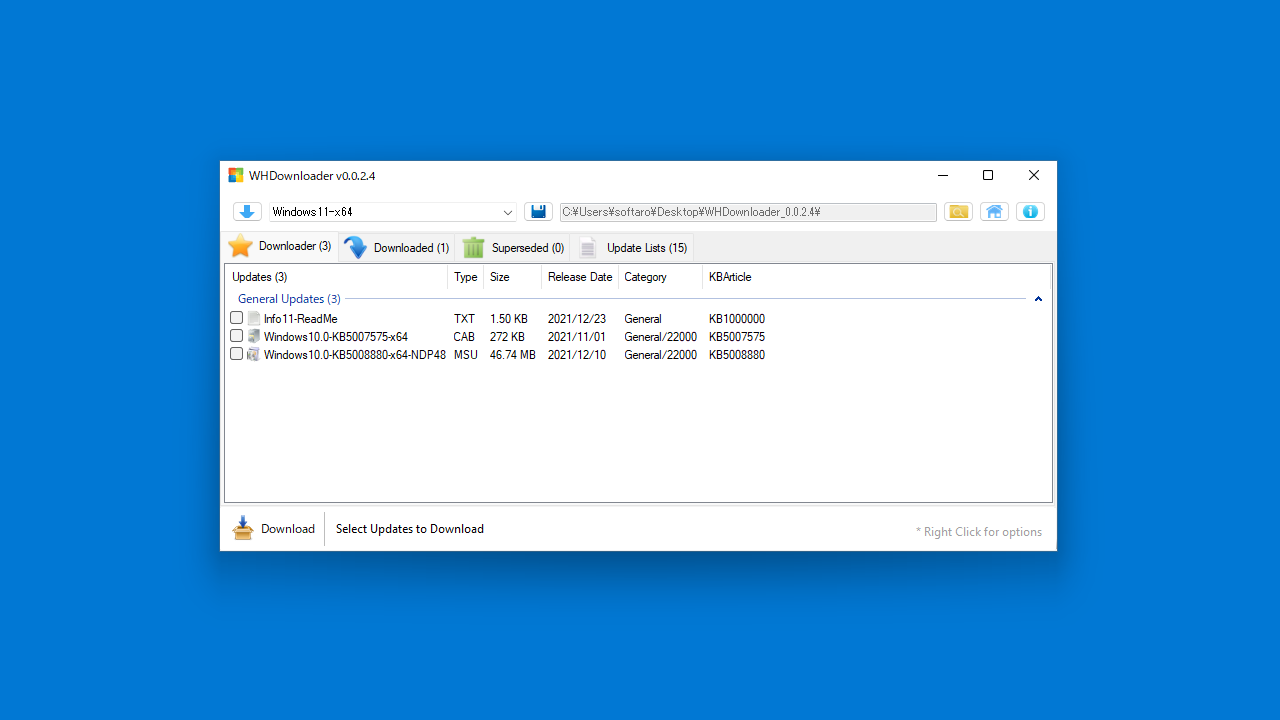Click the Download button label
This screenshot has height=720, width=1280.
coord(288,529)
